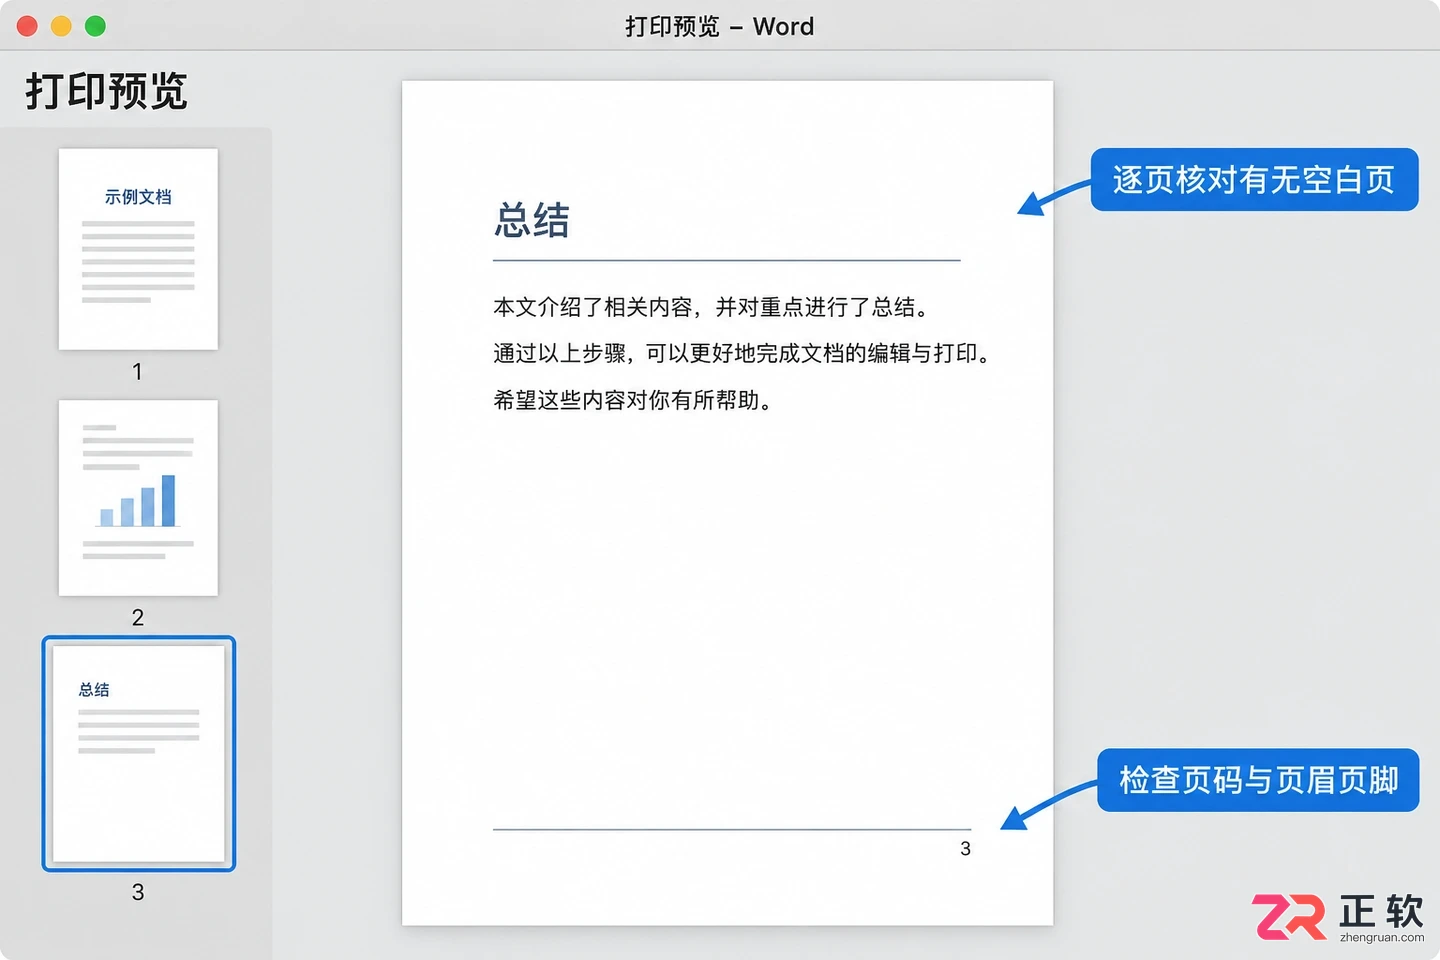Select page 2 thumbnail with bar chart
Viewport: 1440px width, 960px height.
coord(138,498)
